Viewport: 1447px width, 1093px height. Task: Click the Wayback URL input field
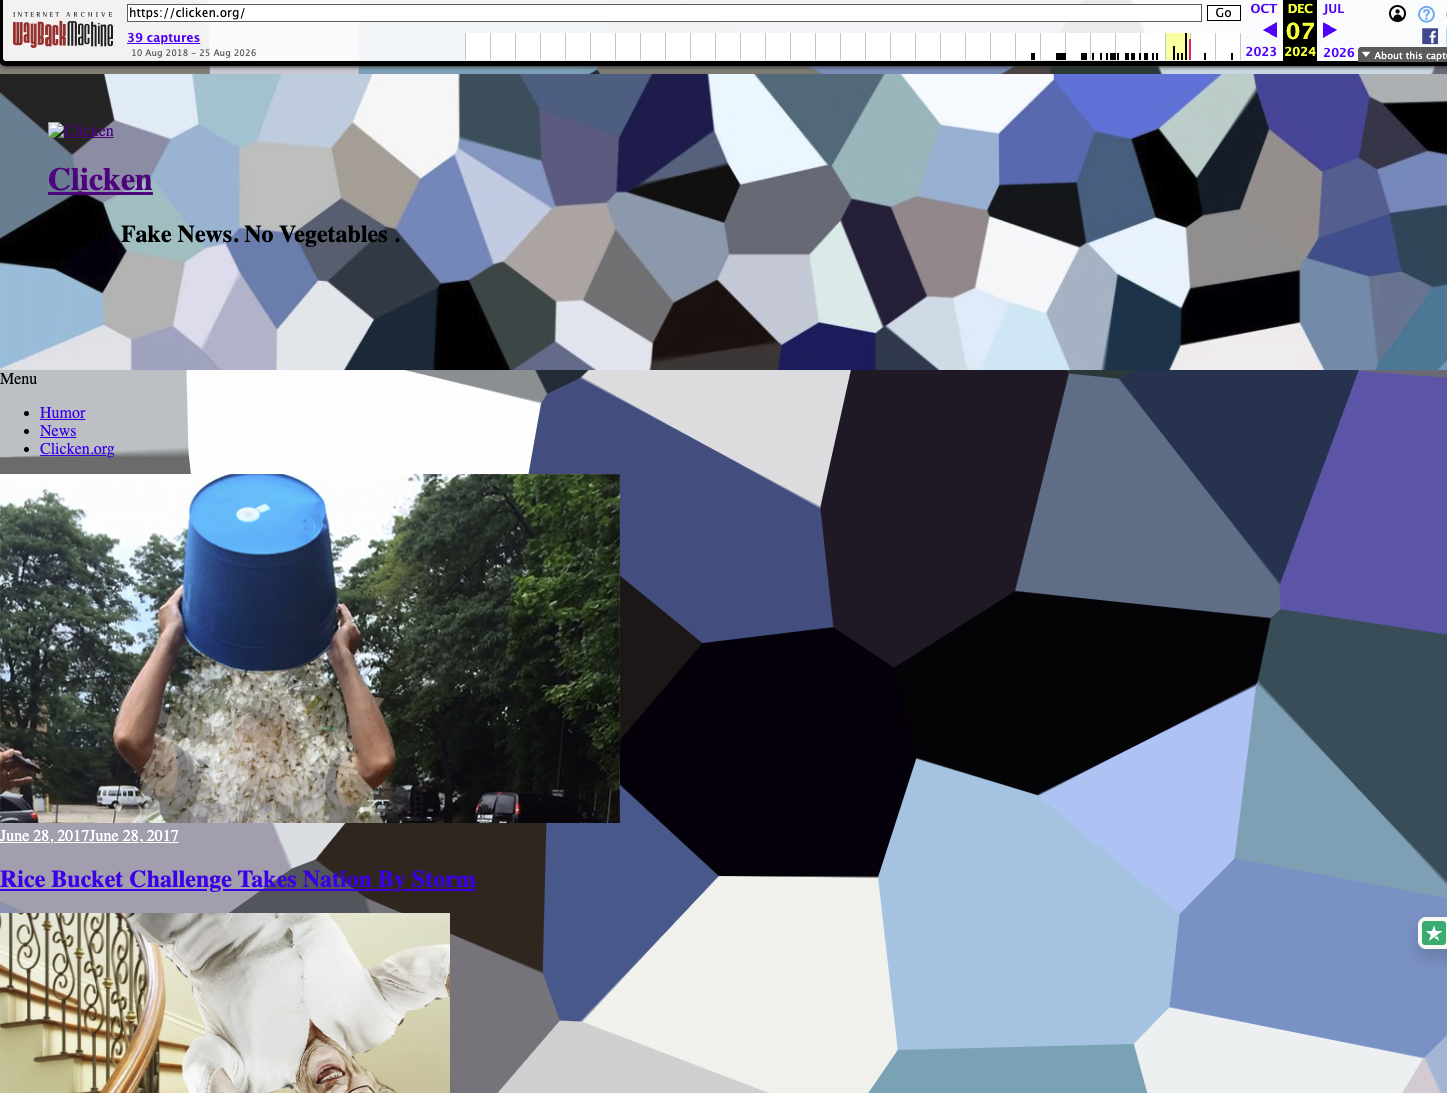tap(664, 13)
